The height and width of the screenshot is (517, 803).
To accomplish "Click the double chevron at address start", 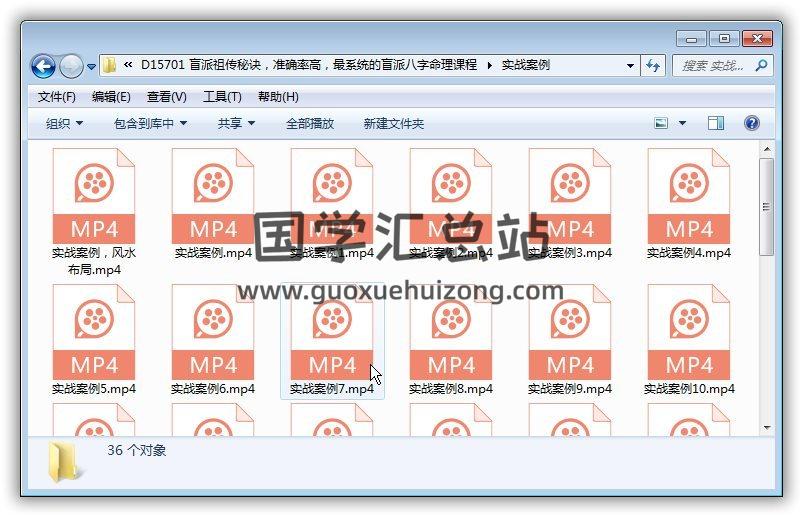I will 128,65.
